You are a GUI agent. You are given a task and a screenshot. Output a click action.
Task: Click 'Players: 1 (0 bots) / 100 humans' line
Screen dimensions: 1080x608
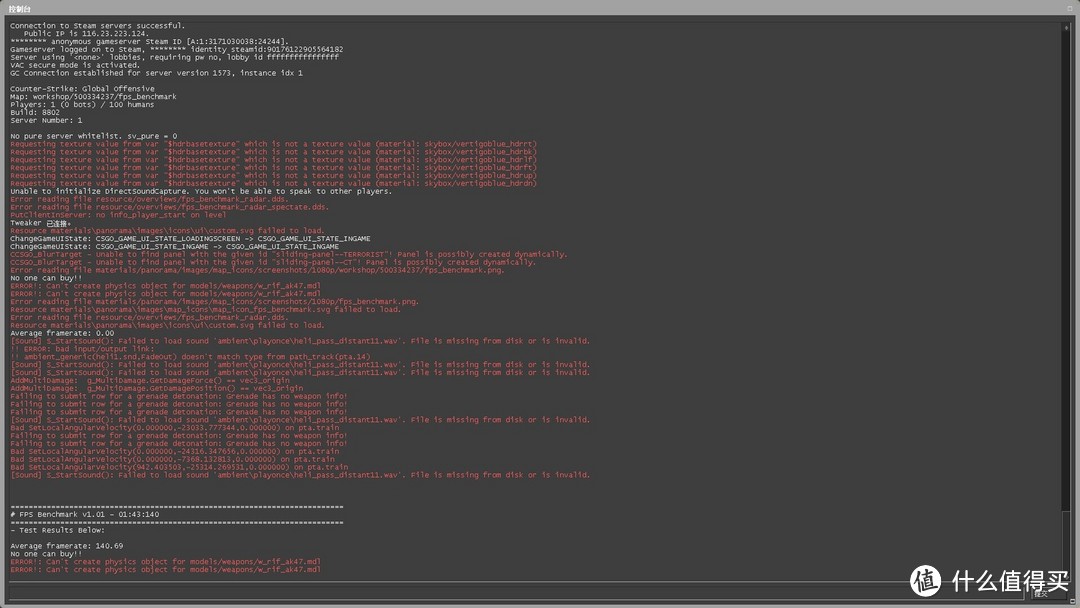(83, 105)
